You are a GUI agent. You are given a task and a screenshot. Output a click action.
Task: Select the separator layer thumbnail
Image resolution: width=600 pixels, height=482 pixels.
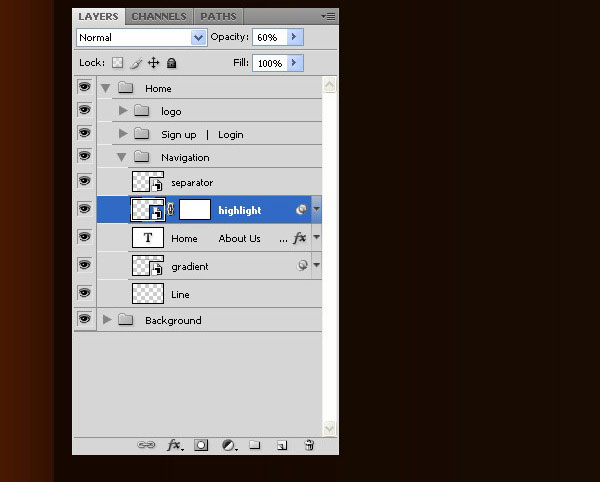[148, 181]
